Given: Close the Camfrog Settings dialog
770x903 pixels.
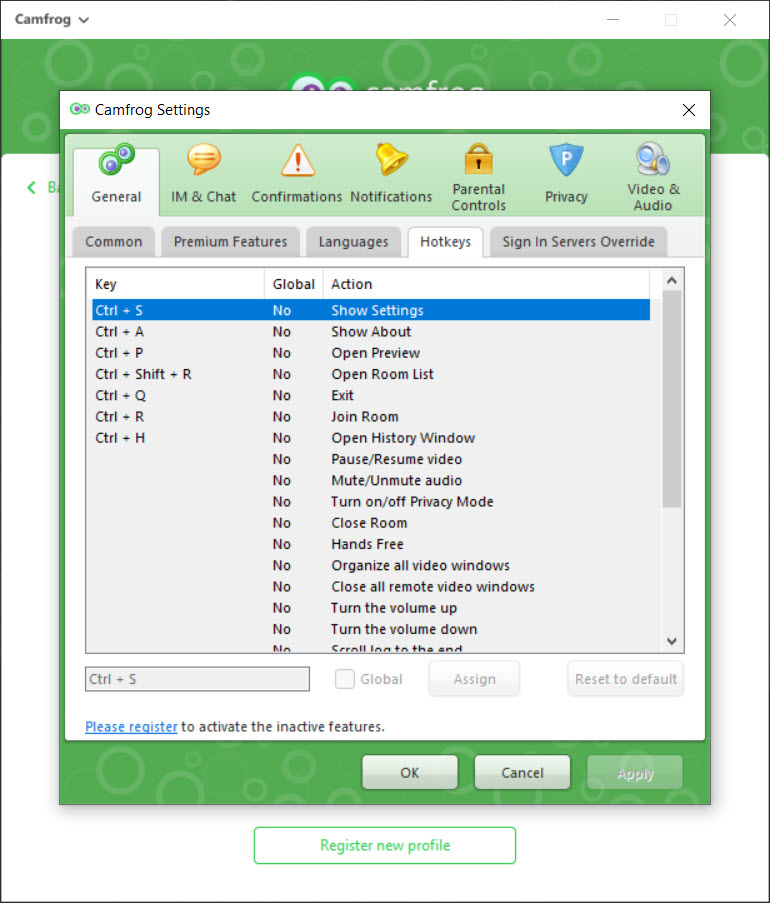Looking at the screenshot, I should 689,110.
